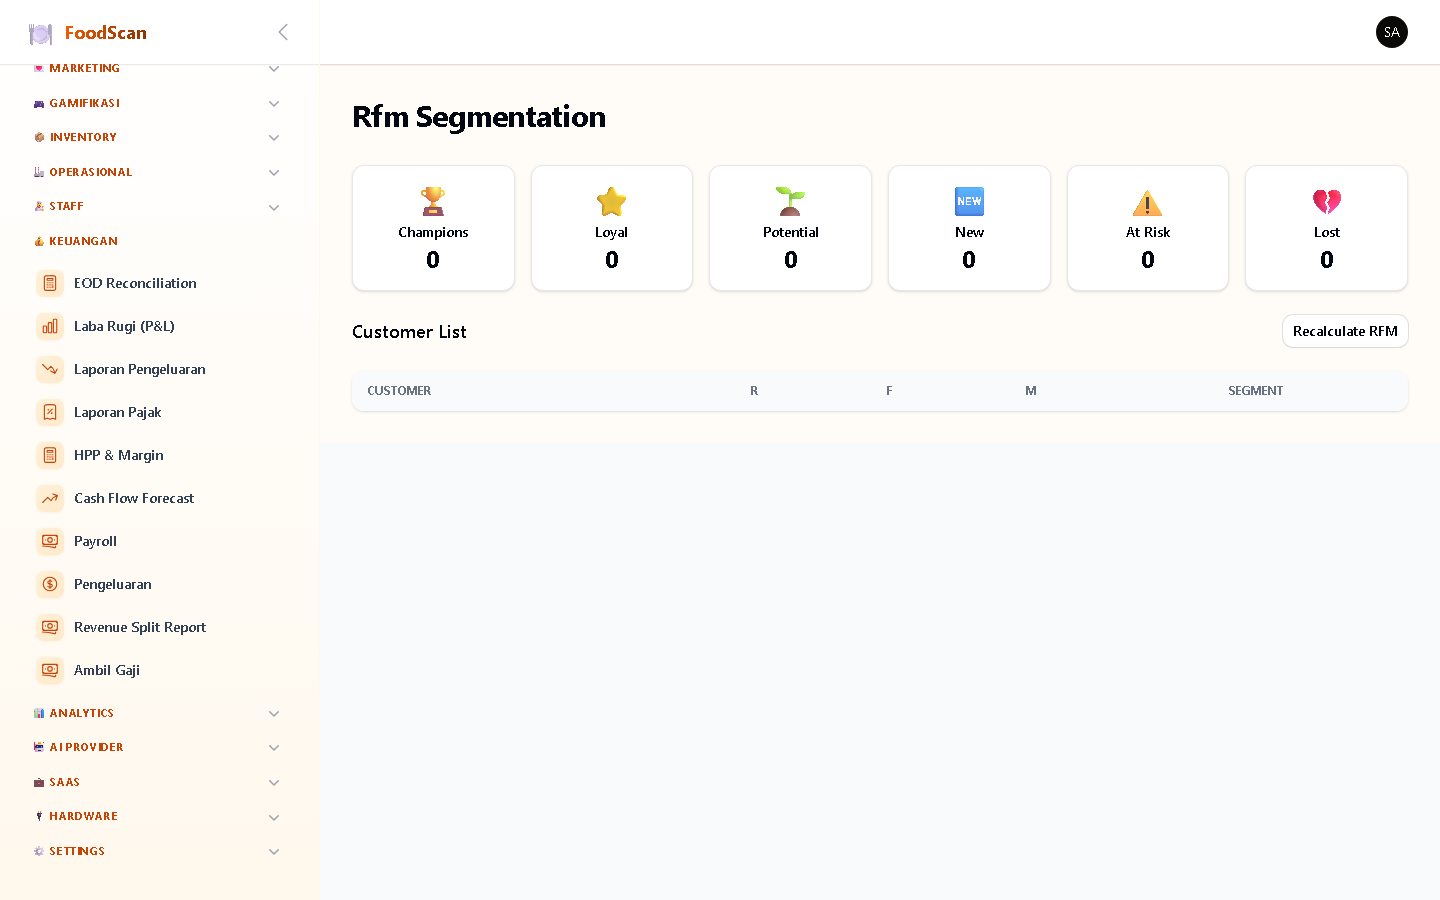Click the EOD Reconciliation icon
Viewport: 1440px width, 900px height.
click(x=50, y=283)
